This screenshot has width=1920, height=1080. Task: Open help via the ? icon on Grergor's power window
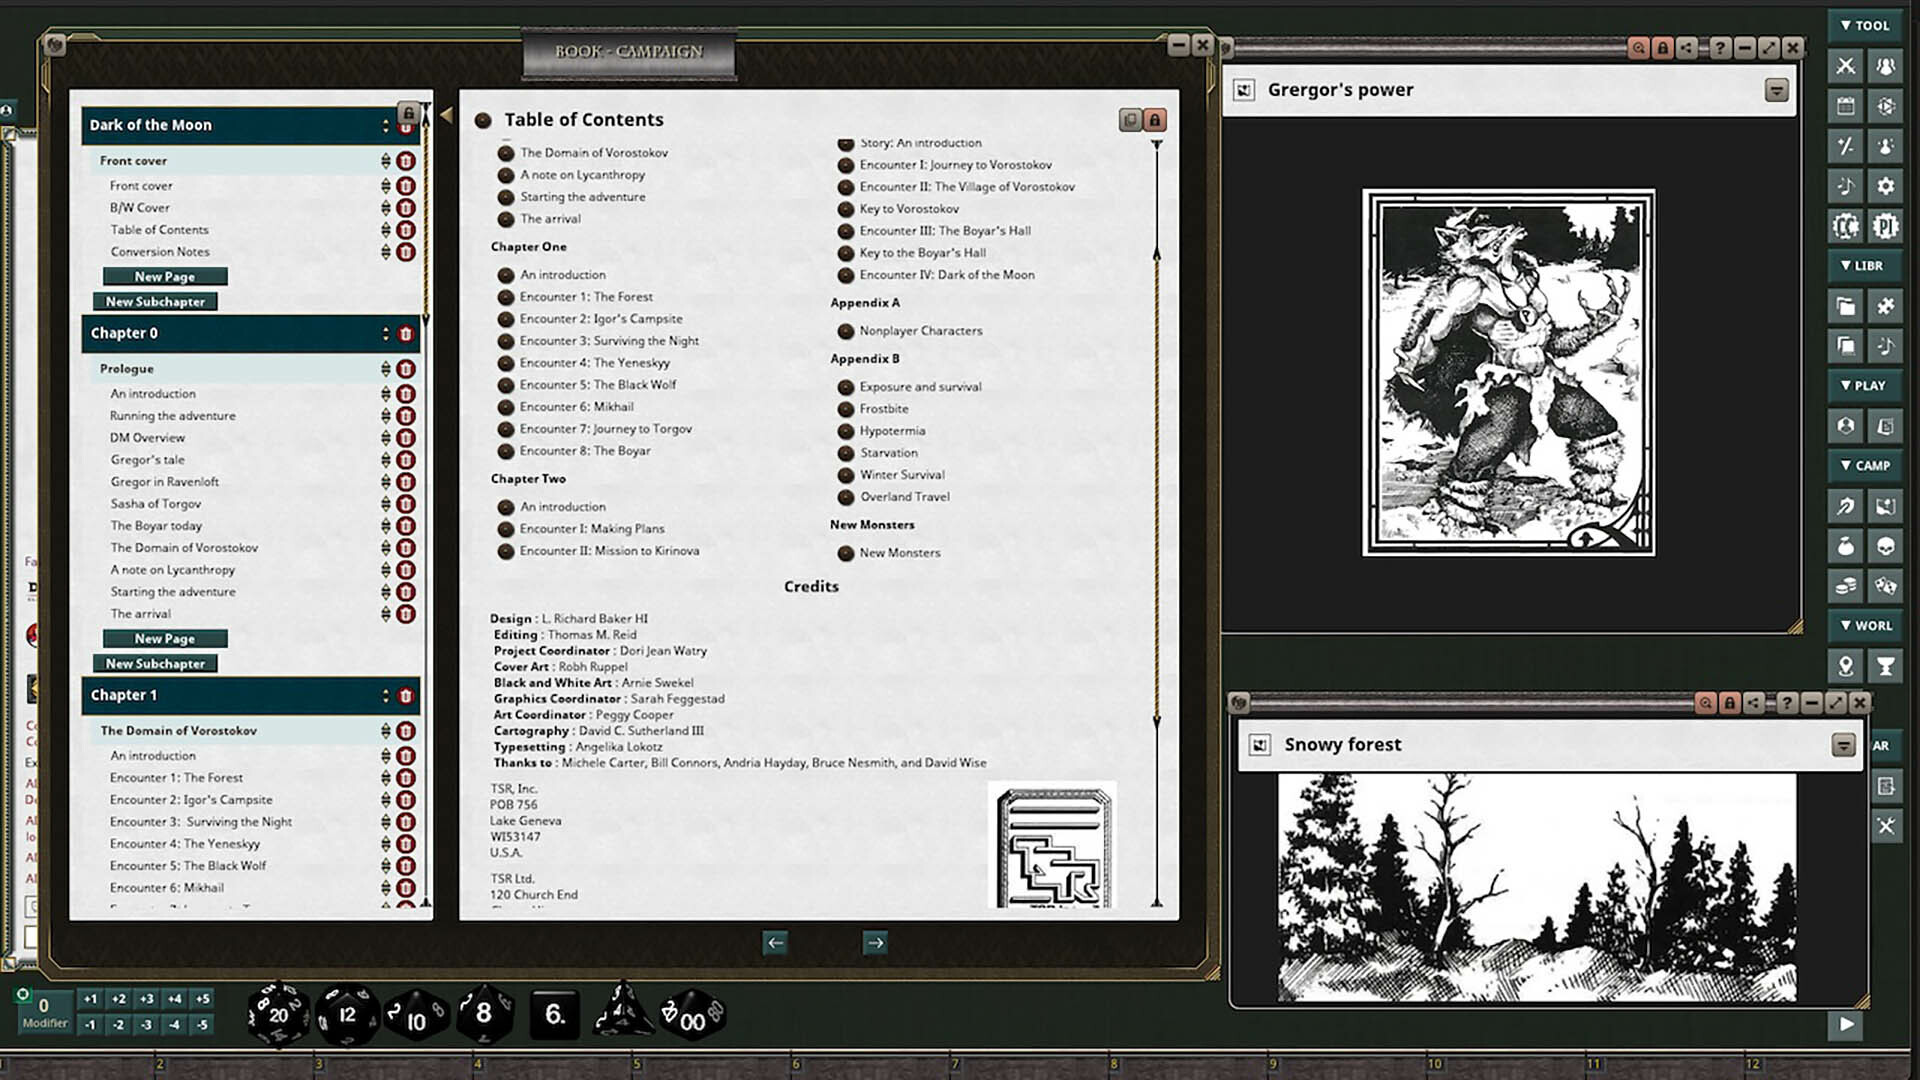[1721, 48]
